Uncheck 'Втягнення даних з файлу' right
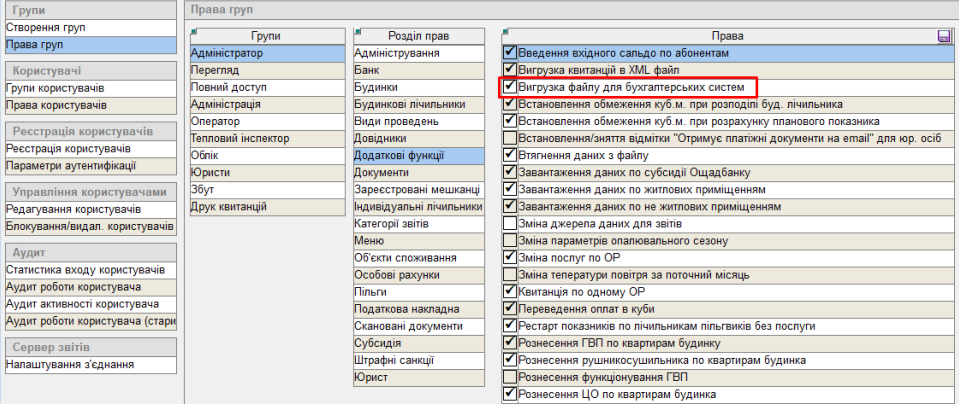 click(511, 155)
